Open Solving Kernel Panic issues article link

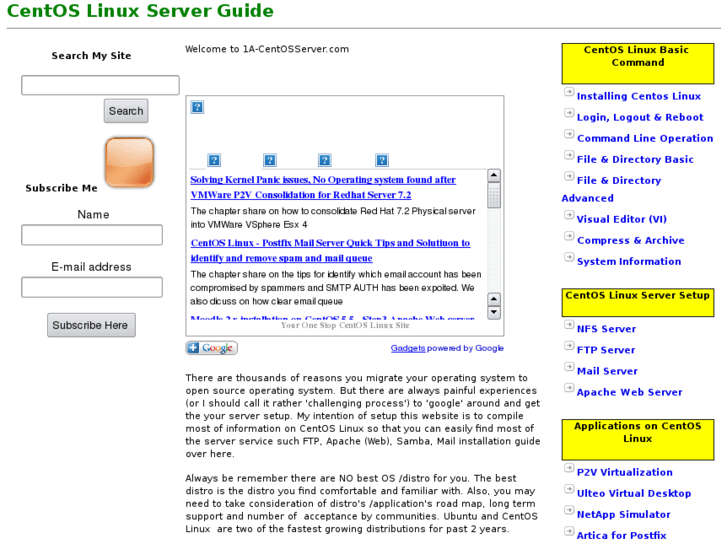(x=323, y=187)
